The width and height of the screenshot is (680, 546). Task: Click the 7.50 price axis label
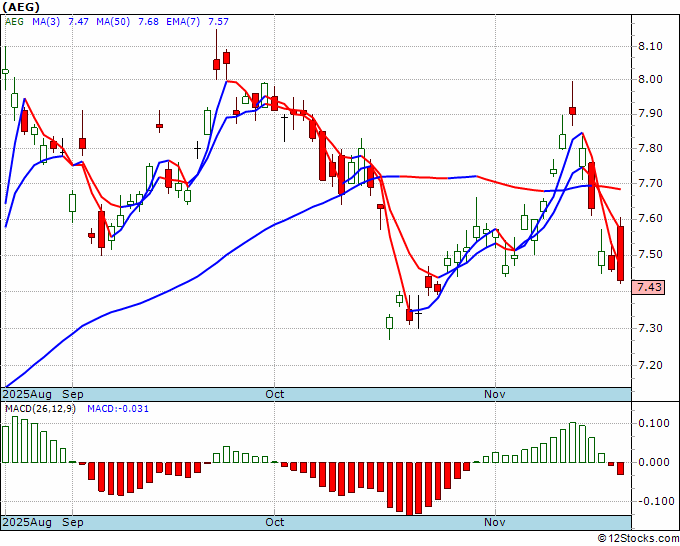click(651, 254)
